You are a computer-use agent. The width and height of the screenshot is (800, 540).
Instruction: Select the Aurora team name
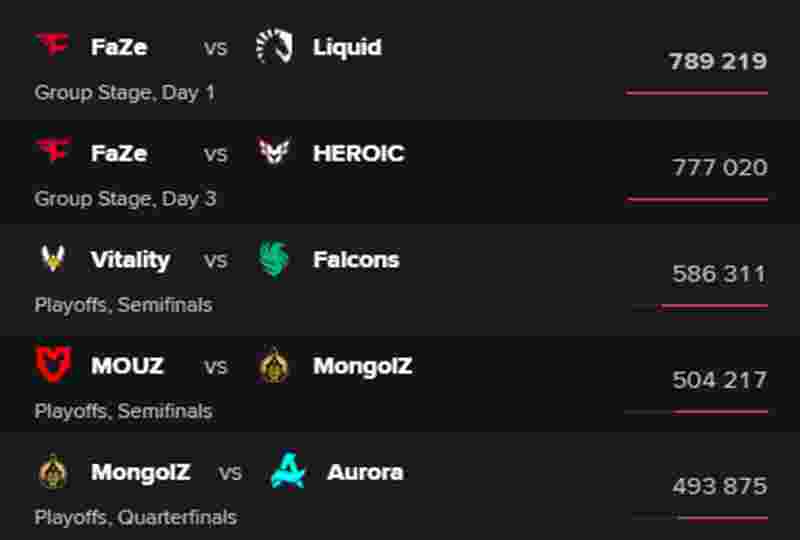[365, 472]
